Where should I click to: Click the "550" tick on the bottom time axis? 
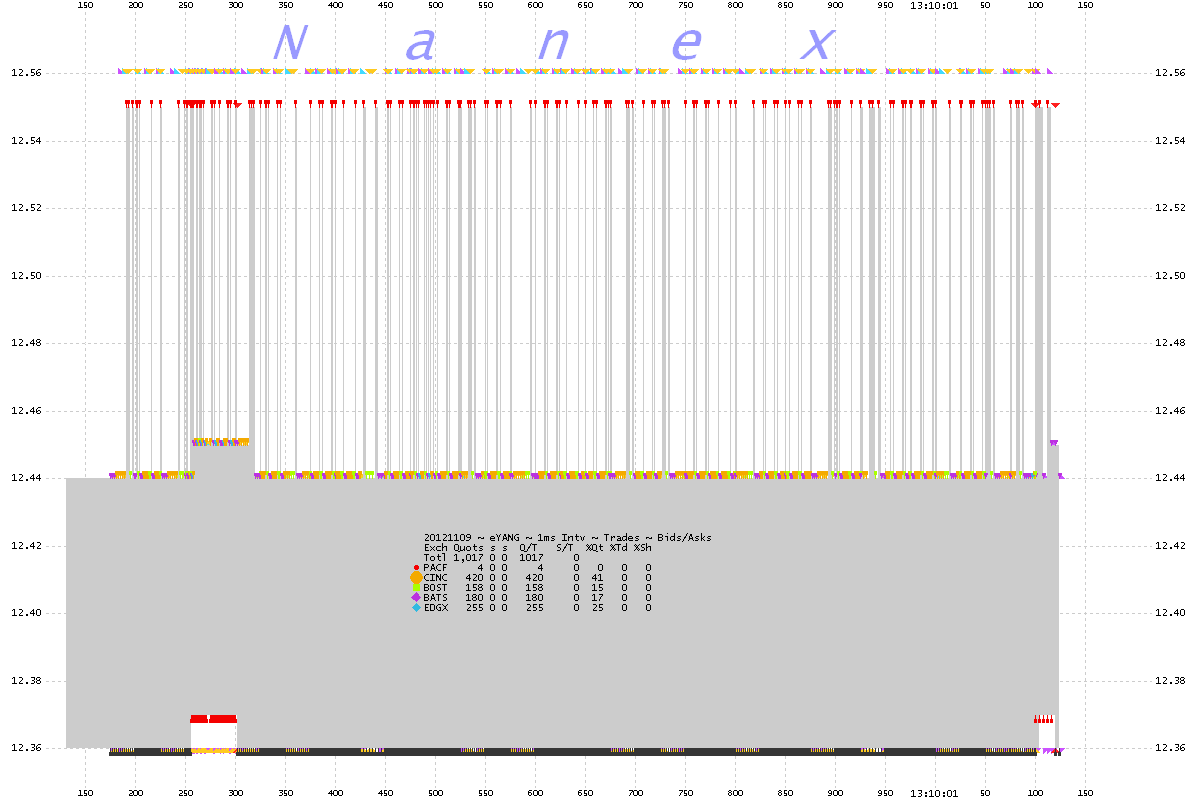[486, 793]
